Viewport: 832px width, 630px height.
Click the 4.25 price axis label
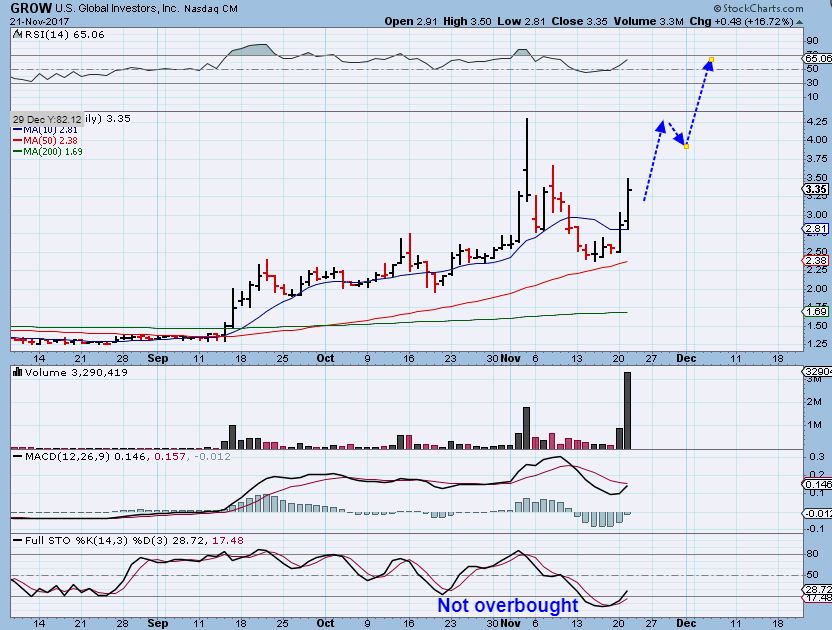[x=817, y=122]
